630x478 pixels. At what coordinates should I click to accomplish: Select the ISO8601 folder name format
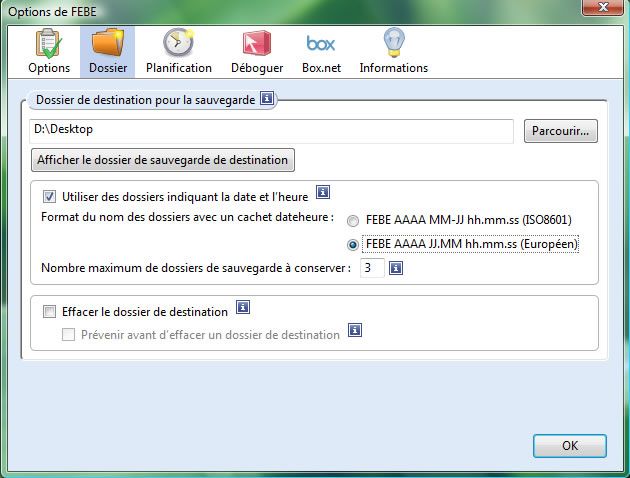pyautogui.click(x=353, y=221)
